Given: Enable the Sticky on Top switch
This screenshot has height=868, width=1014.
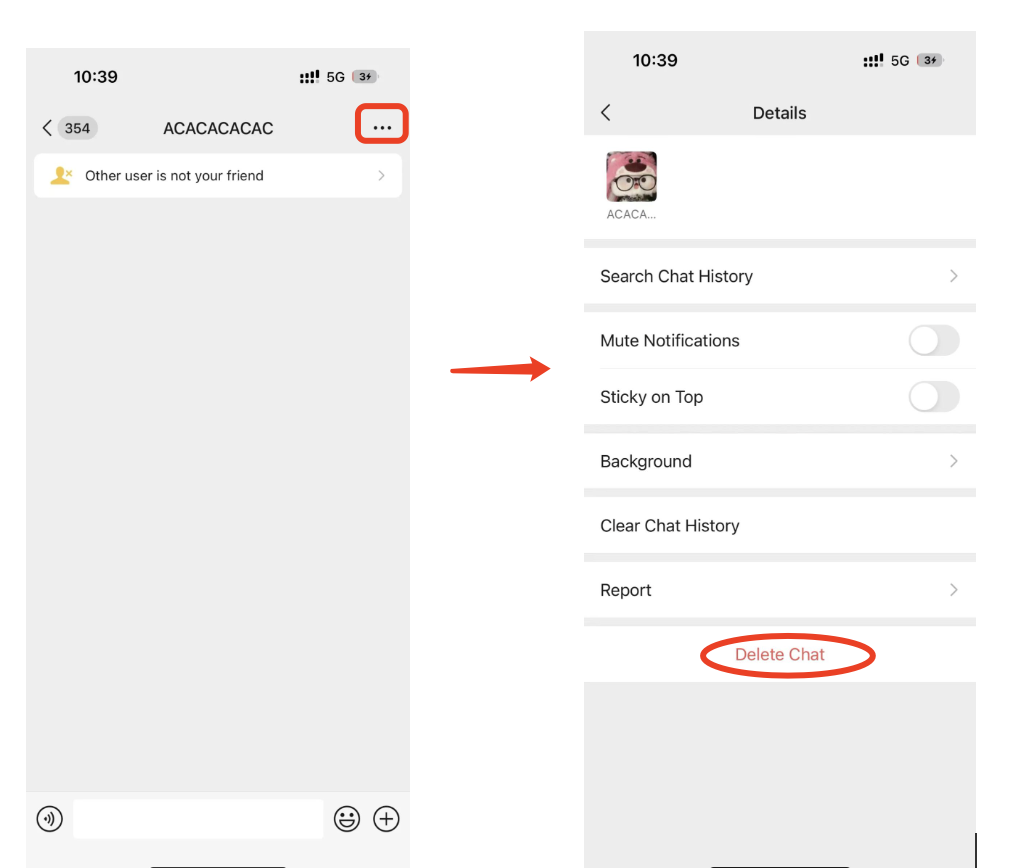Looking at the screenshot, I should [x=934, y=396].
